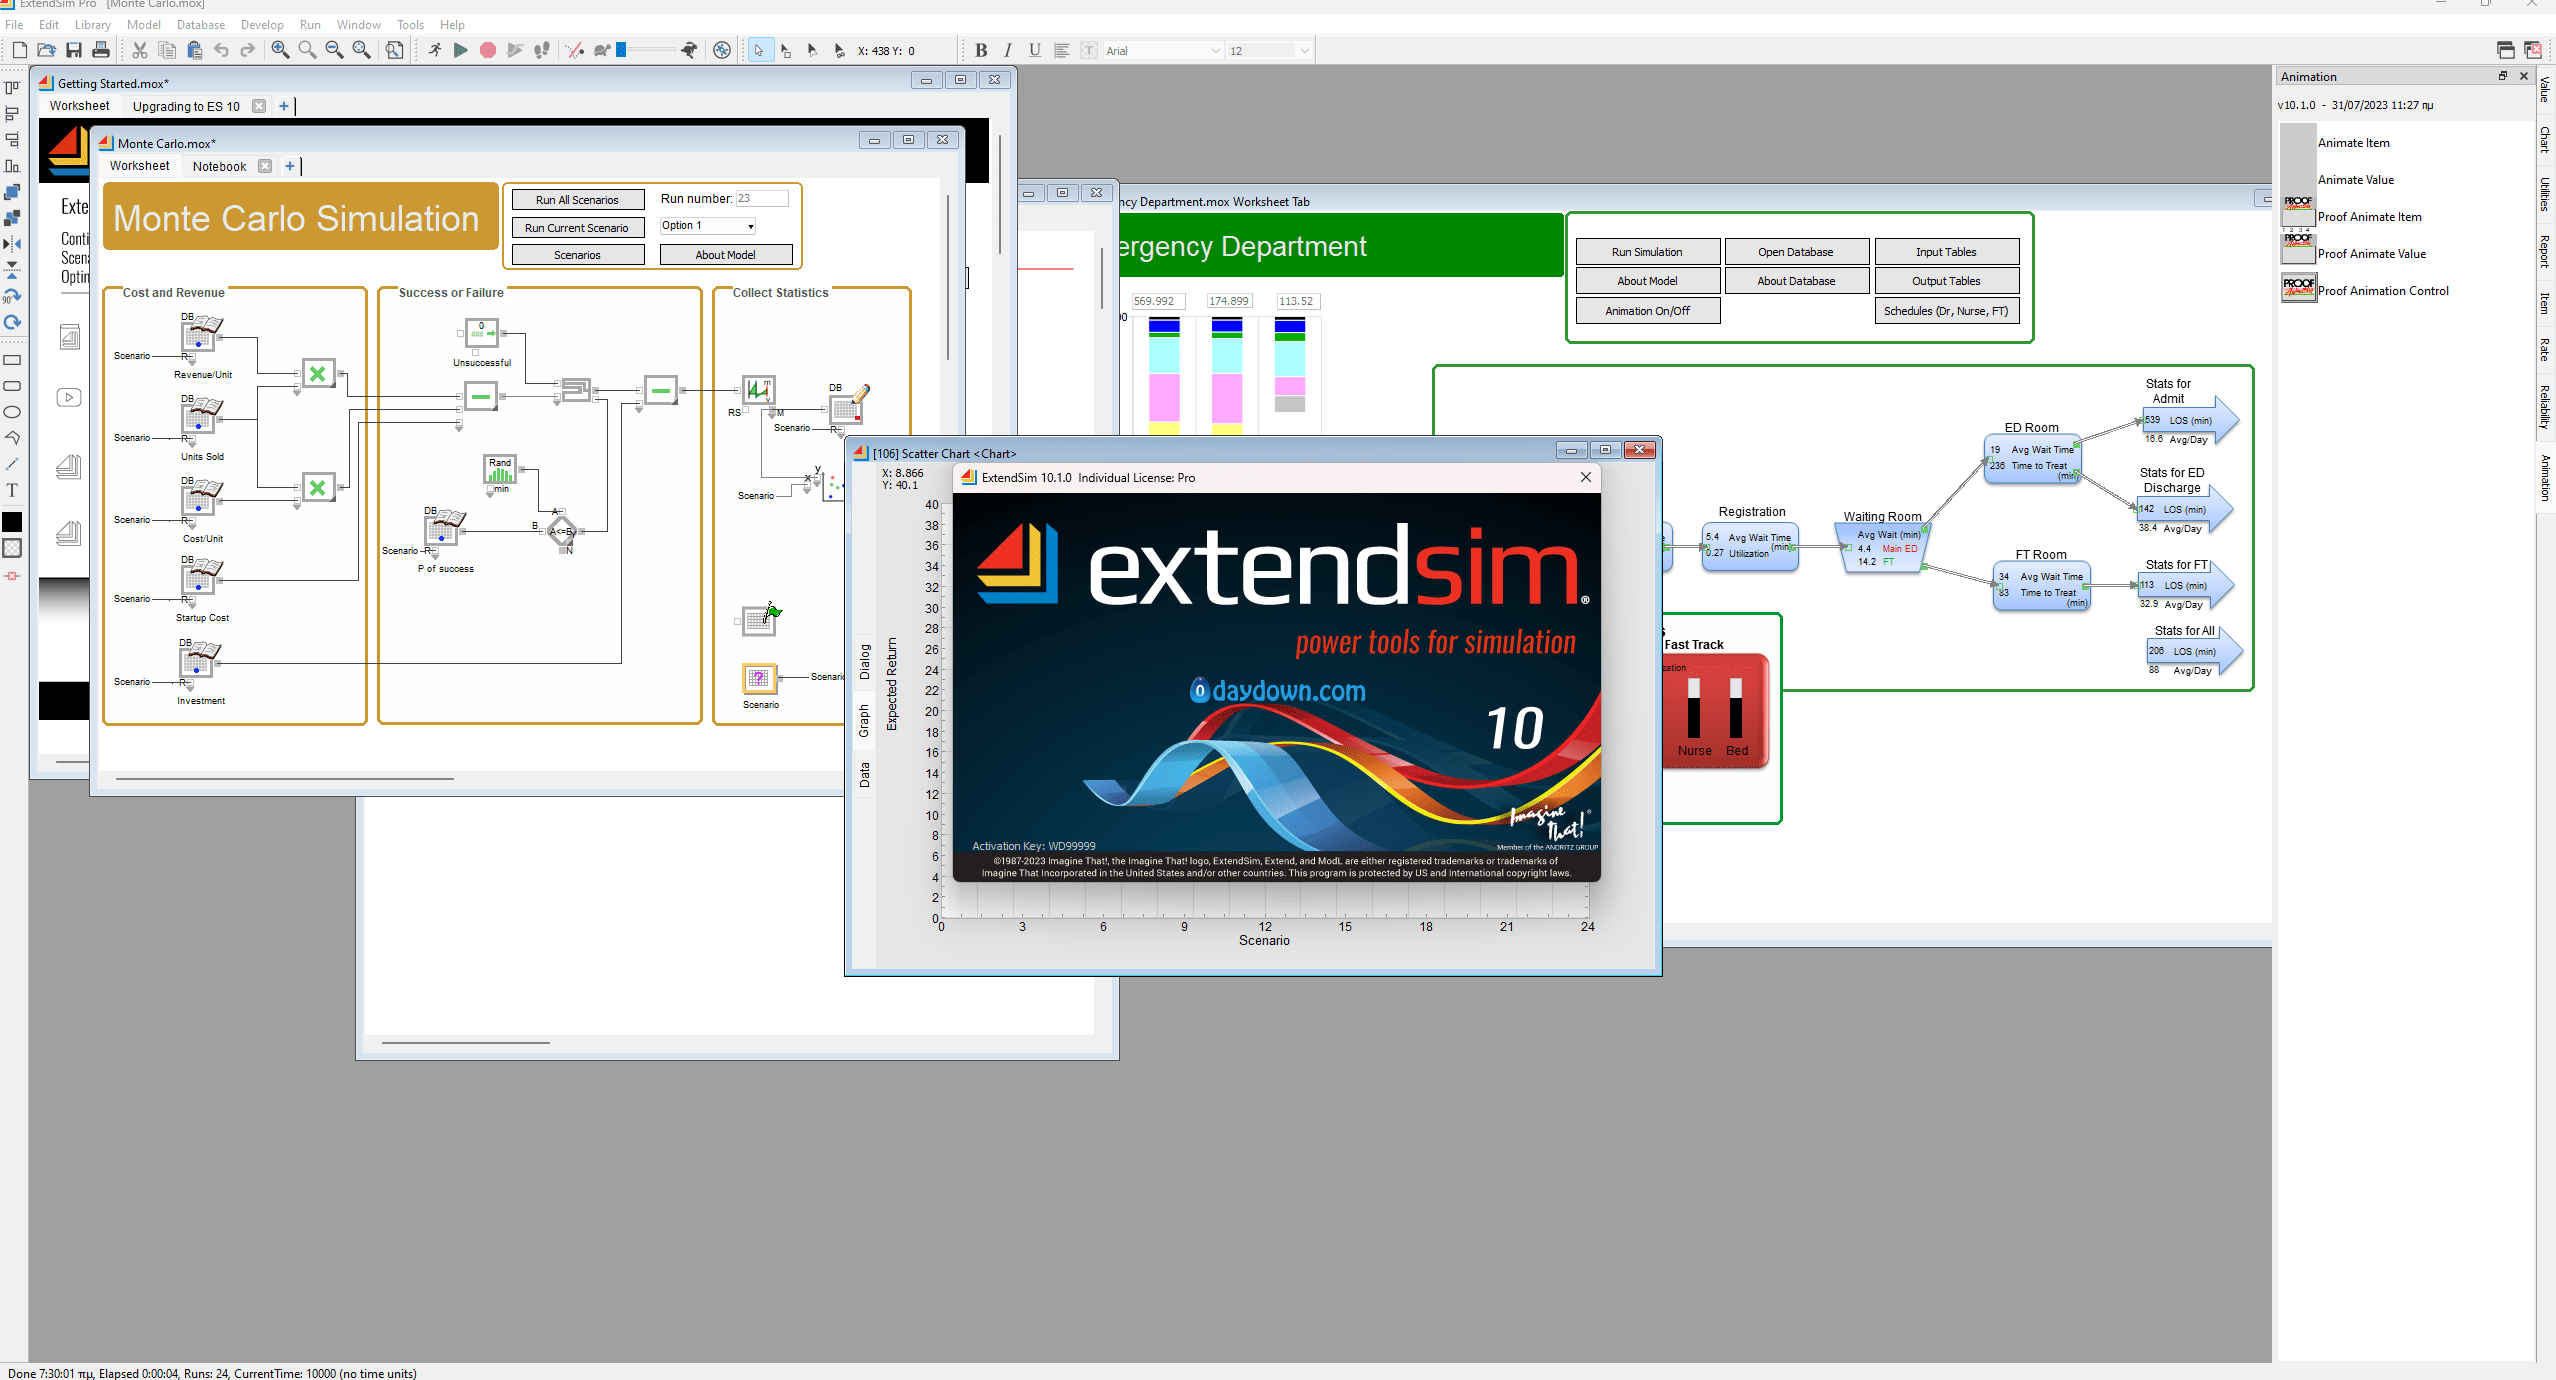Click the Run number input field
This screenshot has width=2556, height=1380.
(x=762, y=199)
